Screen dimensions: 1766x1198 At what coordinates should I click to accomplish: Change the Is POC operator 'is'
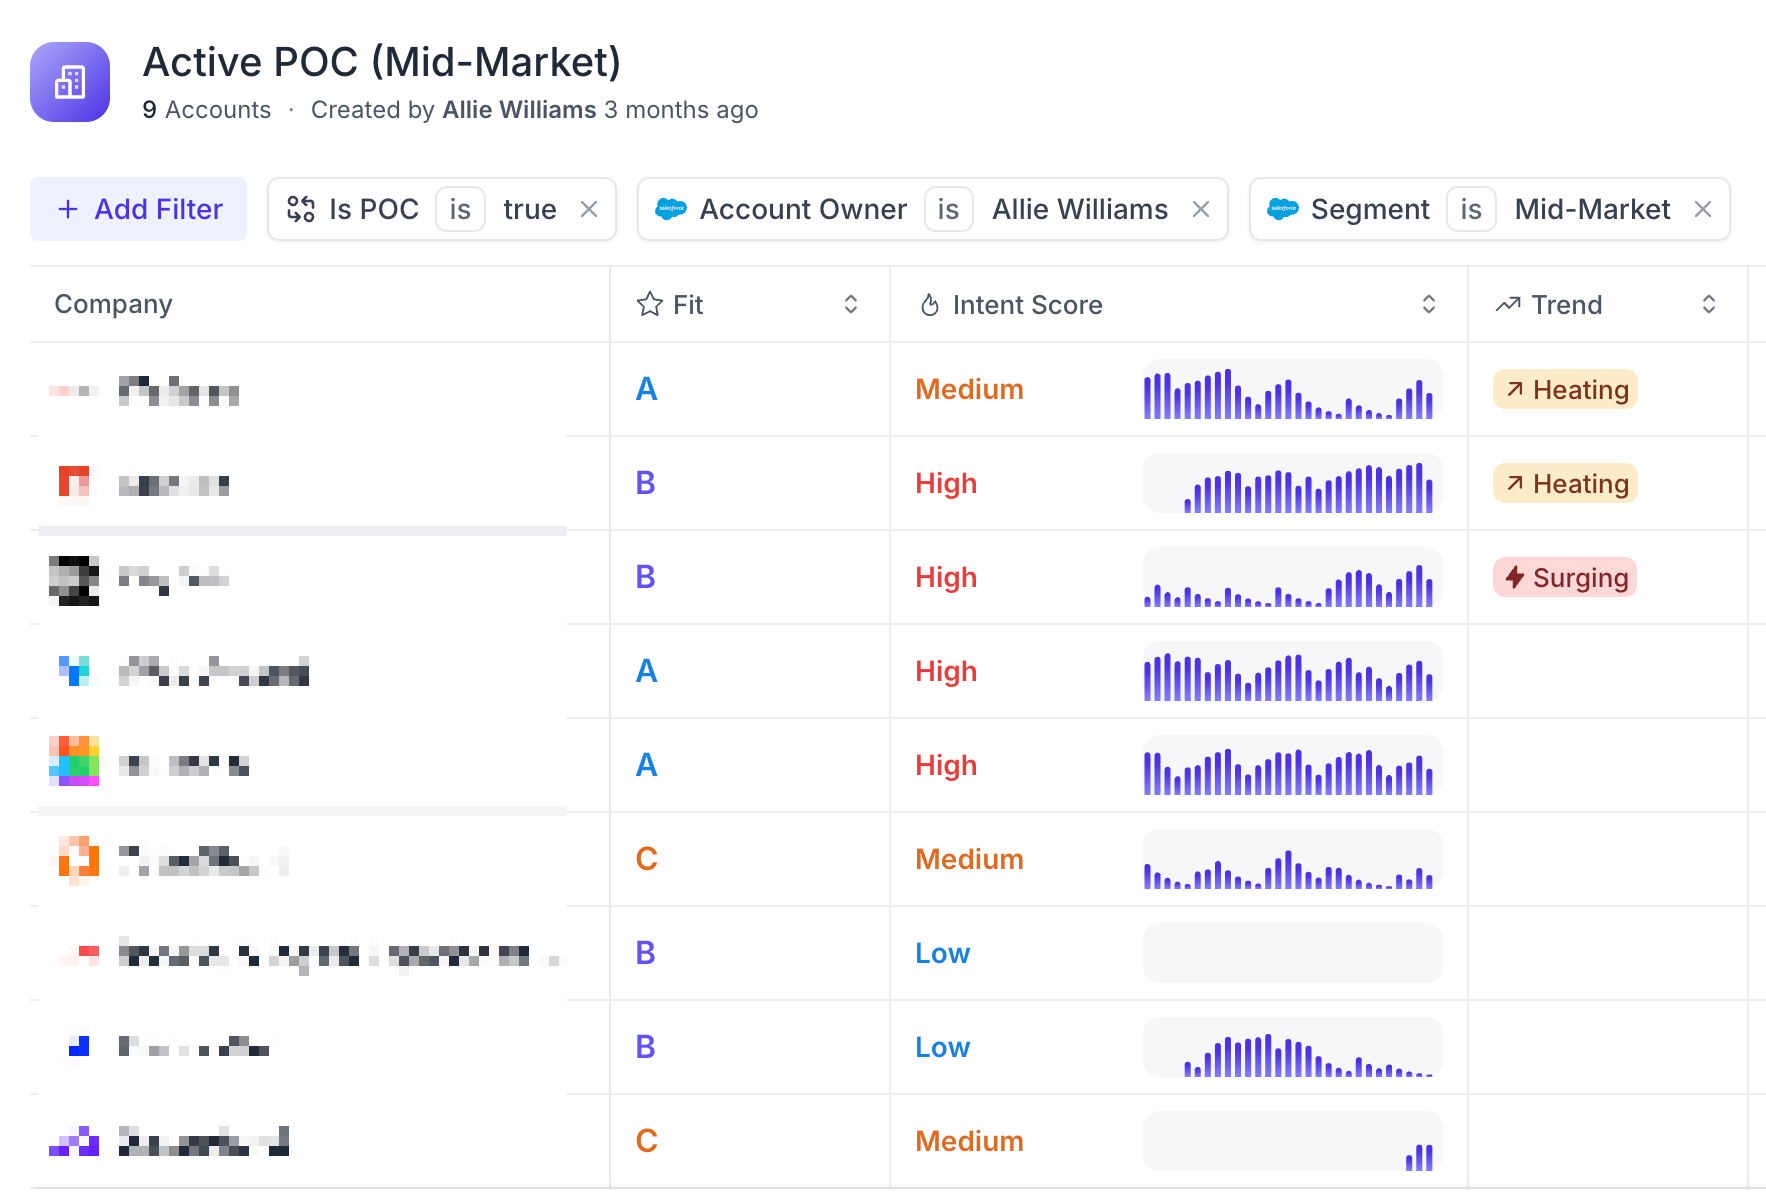coord(460,209)
